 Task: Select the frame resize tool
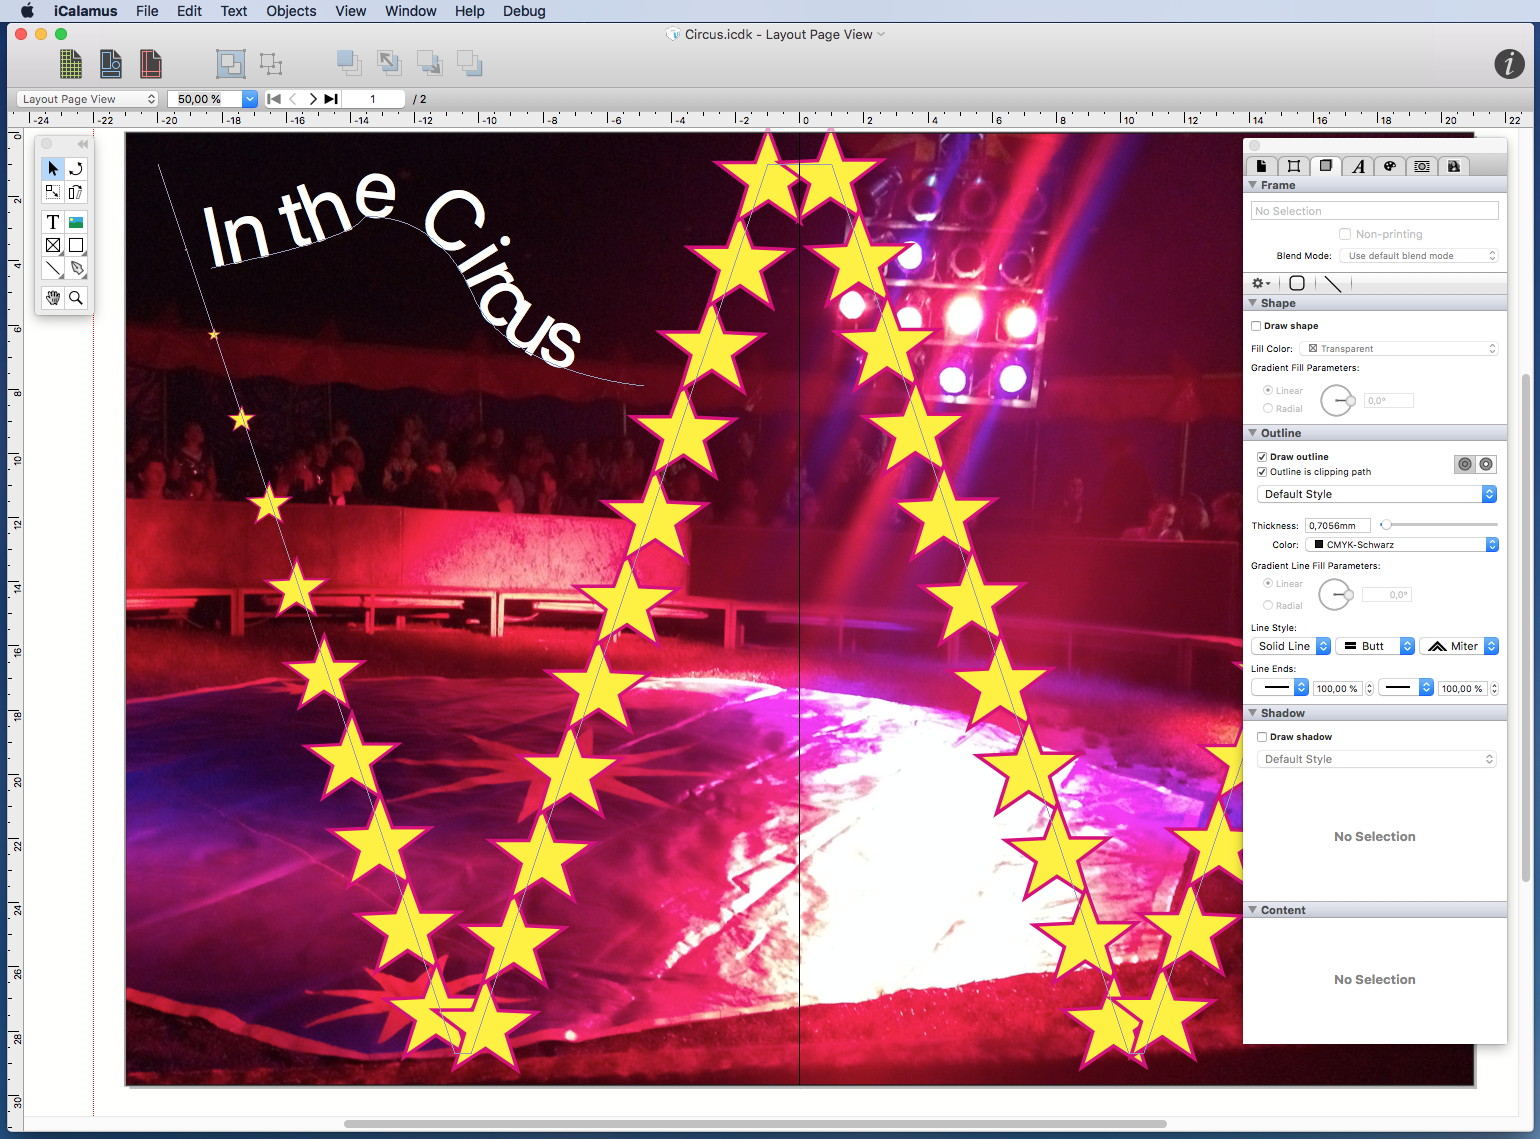tap(53, 192)
